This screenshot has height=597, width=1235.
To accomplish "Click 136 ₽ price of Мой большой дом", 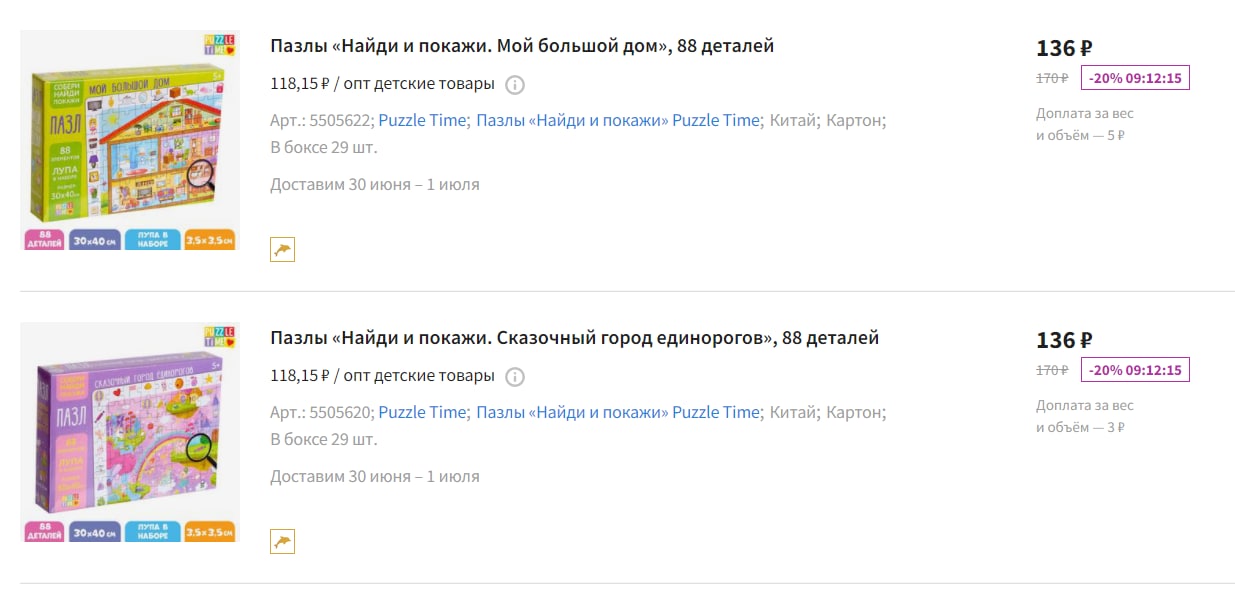I will tap(1064, 48).
